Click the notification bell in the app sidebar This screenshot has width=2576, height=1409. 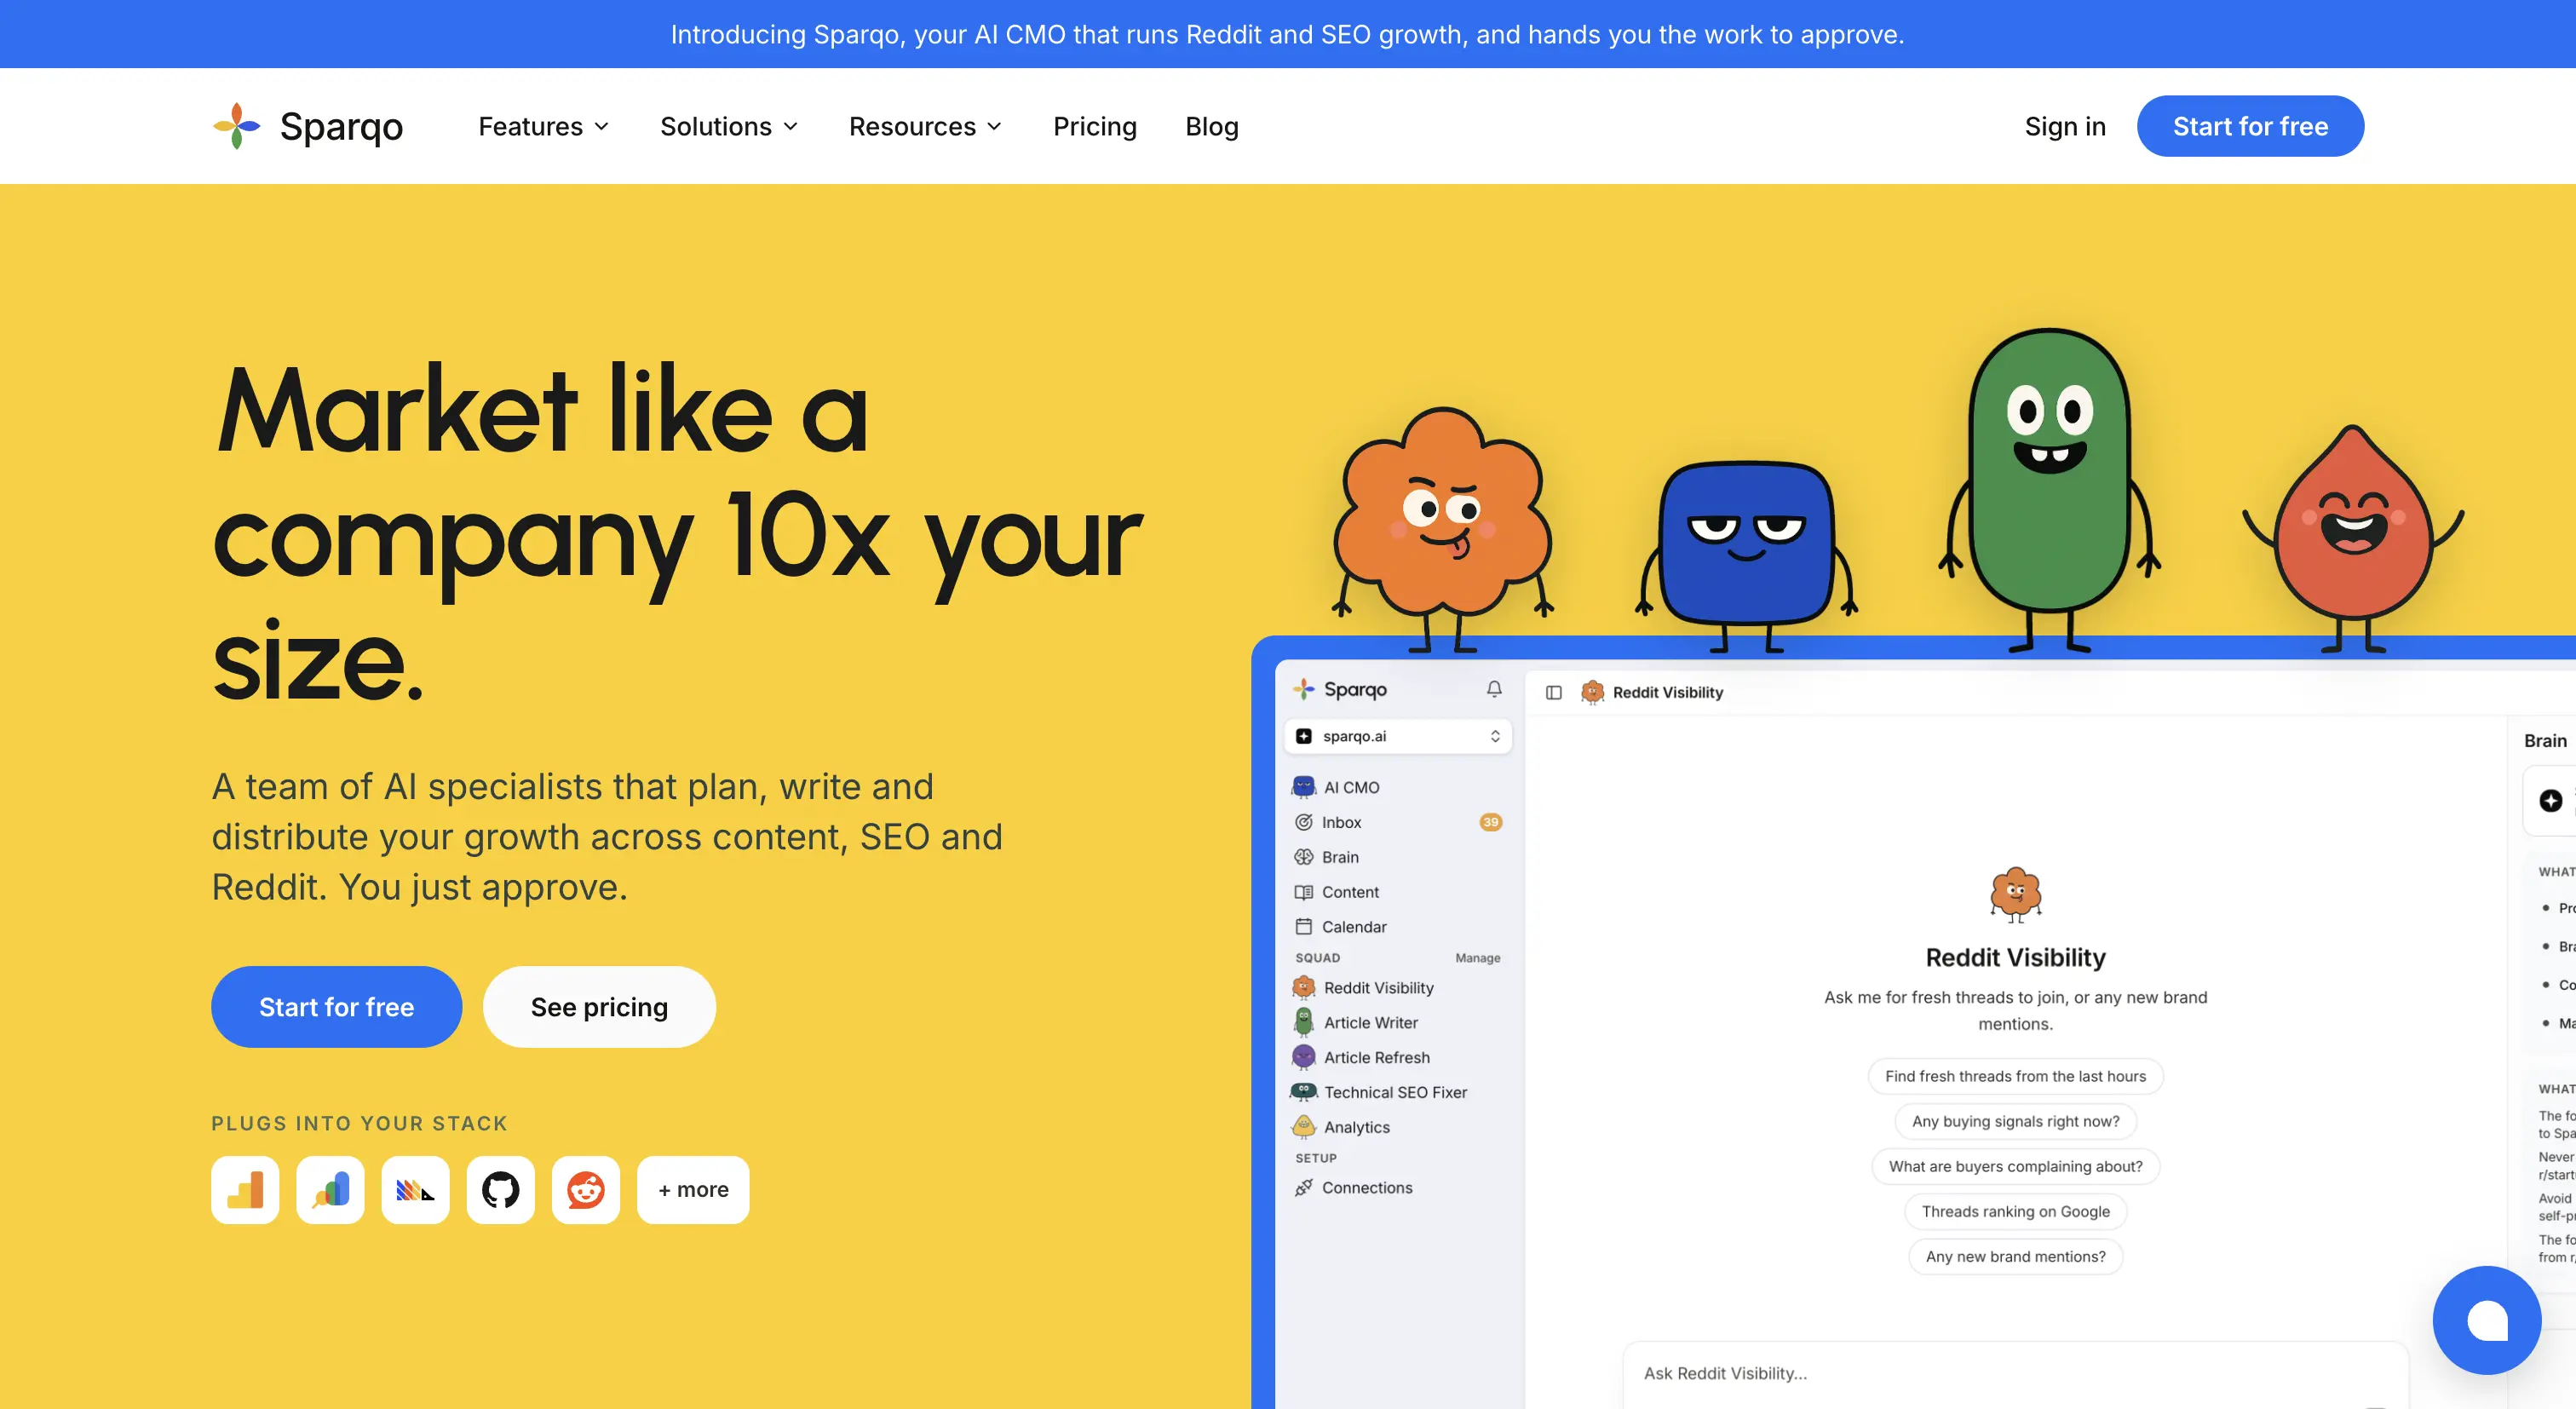click(1494, 689)
